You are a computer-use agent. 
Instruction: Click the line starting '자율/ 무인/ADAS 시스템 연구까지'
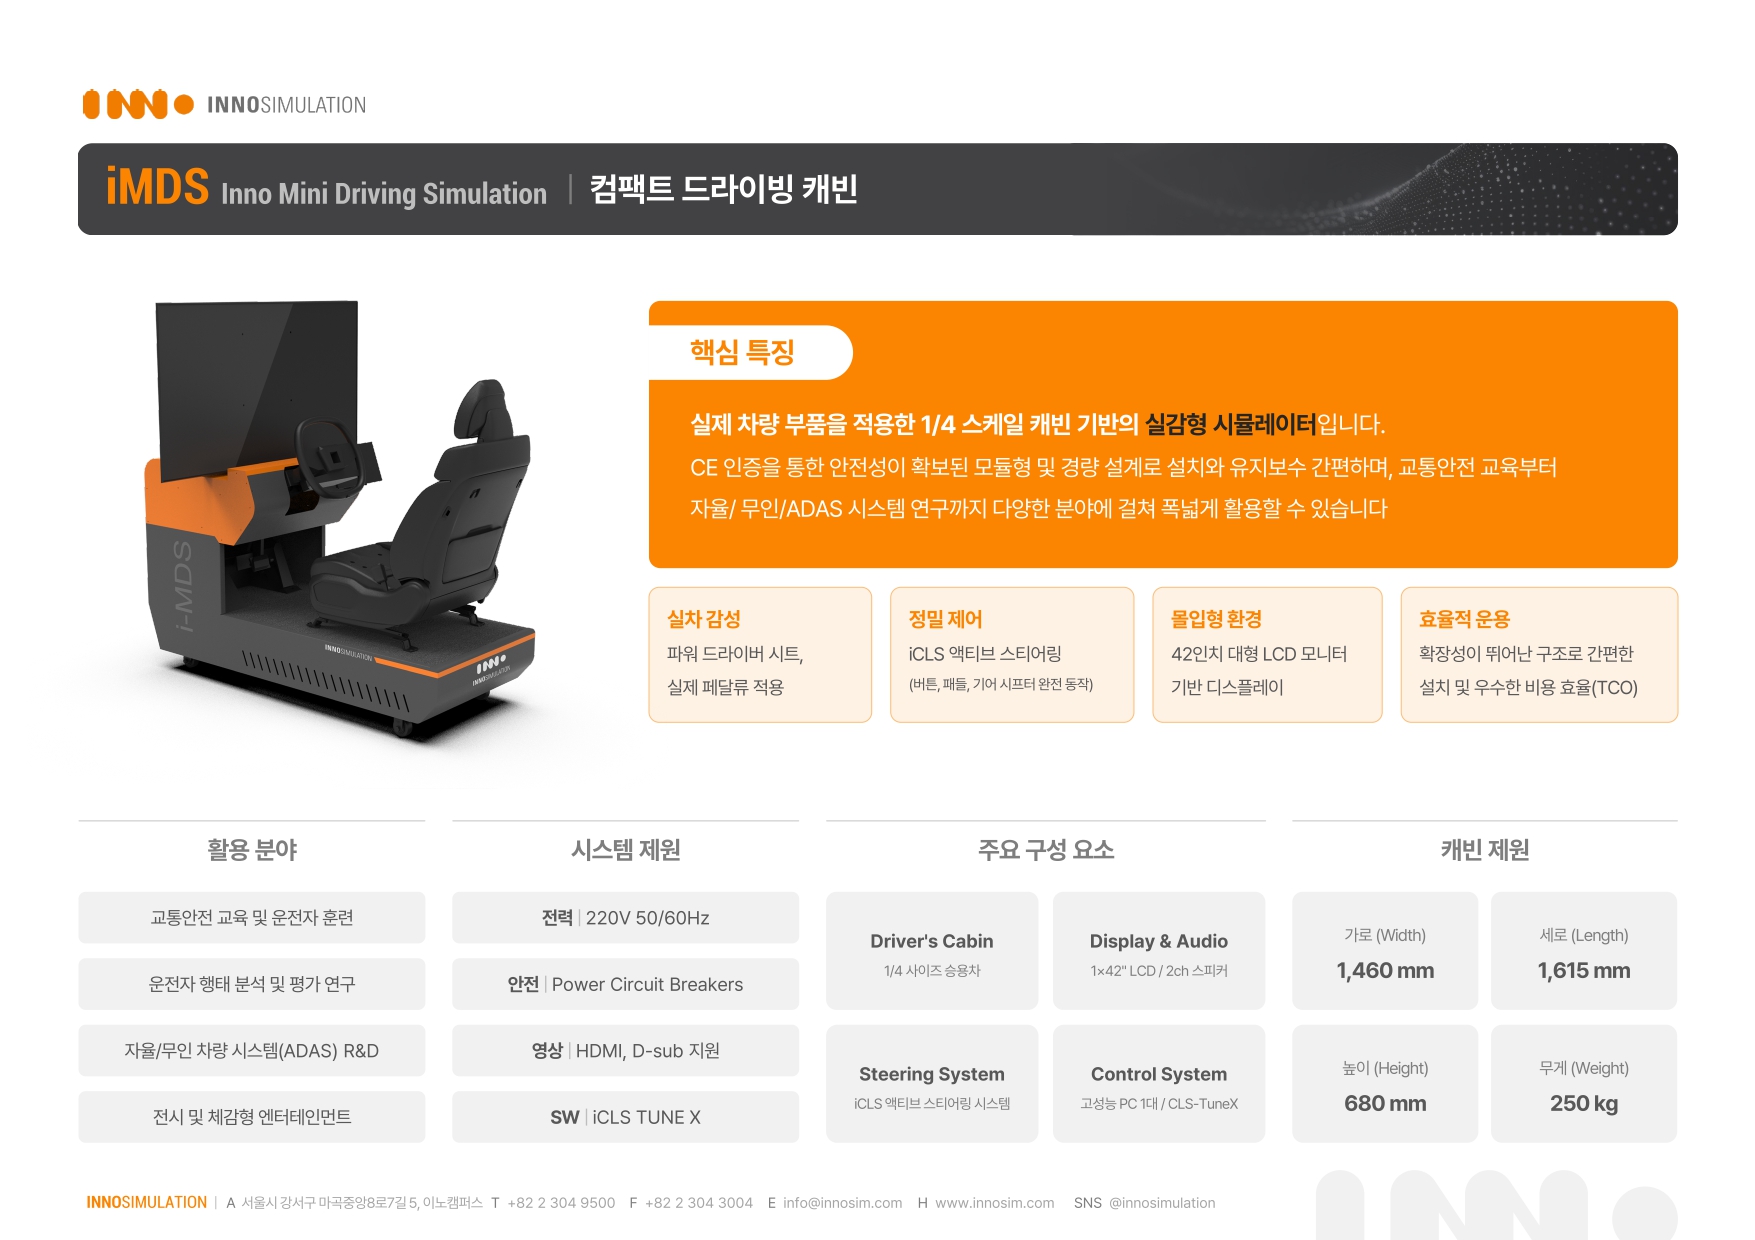(x=1038, y=509)
